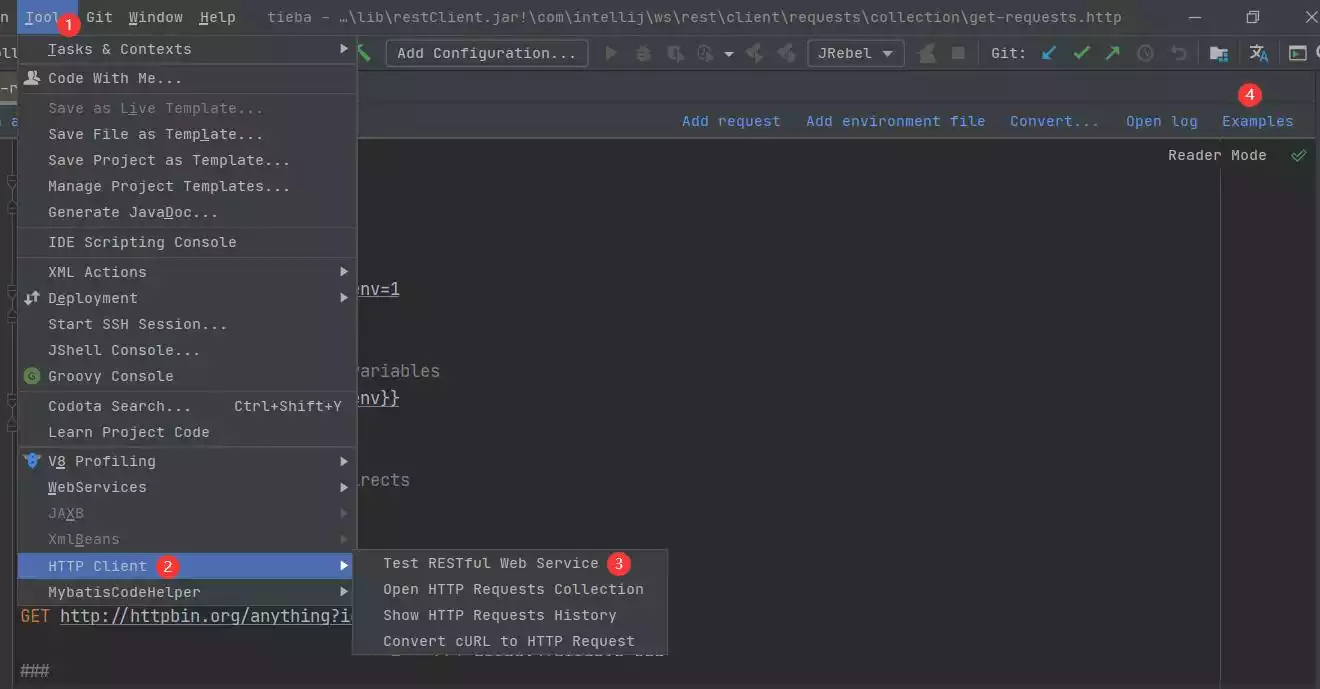1320x689 pixels.
Task: Toggle Reader Mode in the editor
Action: tap(1217, 155)
